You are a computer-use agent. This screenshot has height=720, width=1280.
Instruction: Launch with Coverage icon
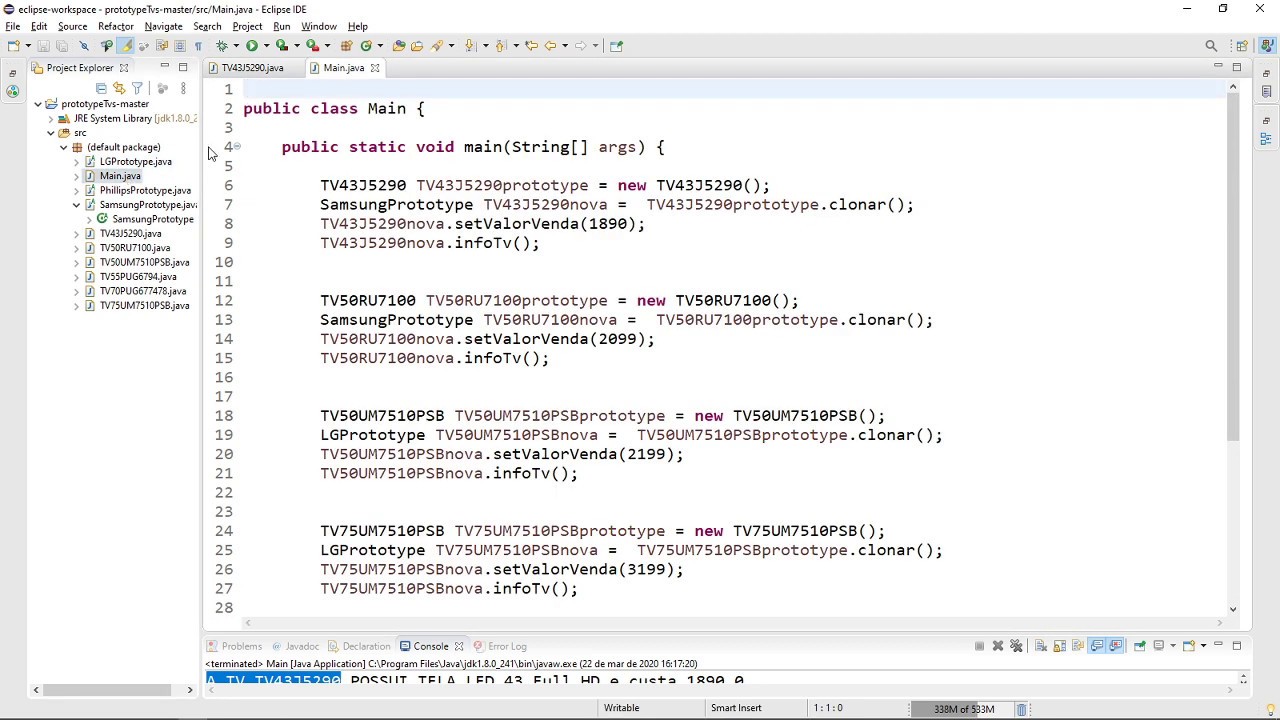point(282,45)
